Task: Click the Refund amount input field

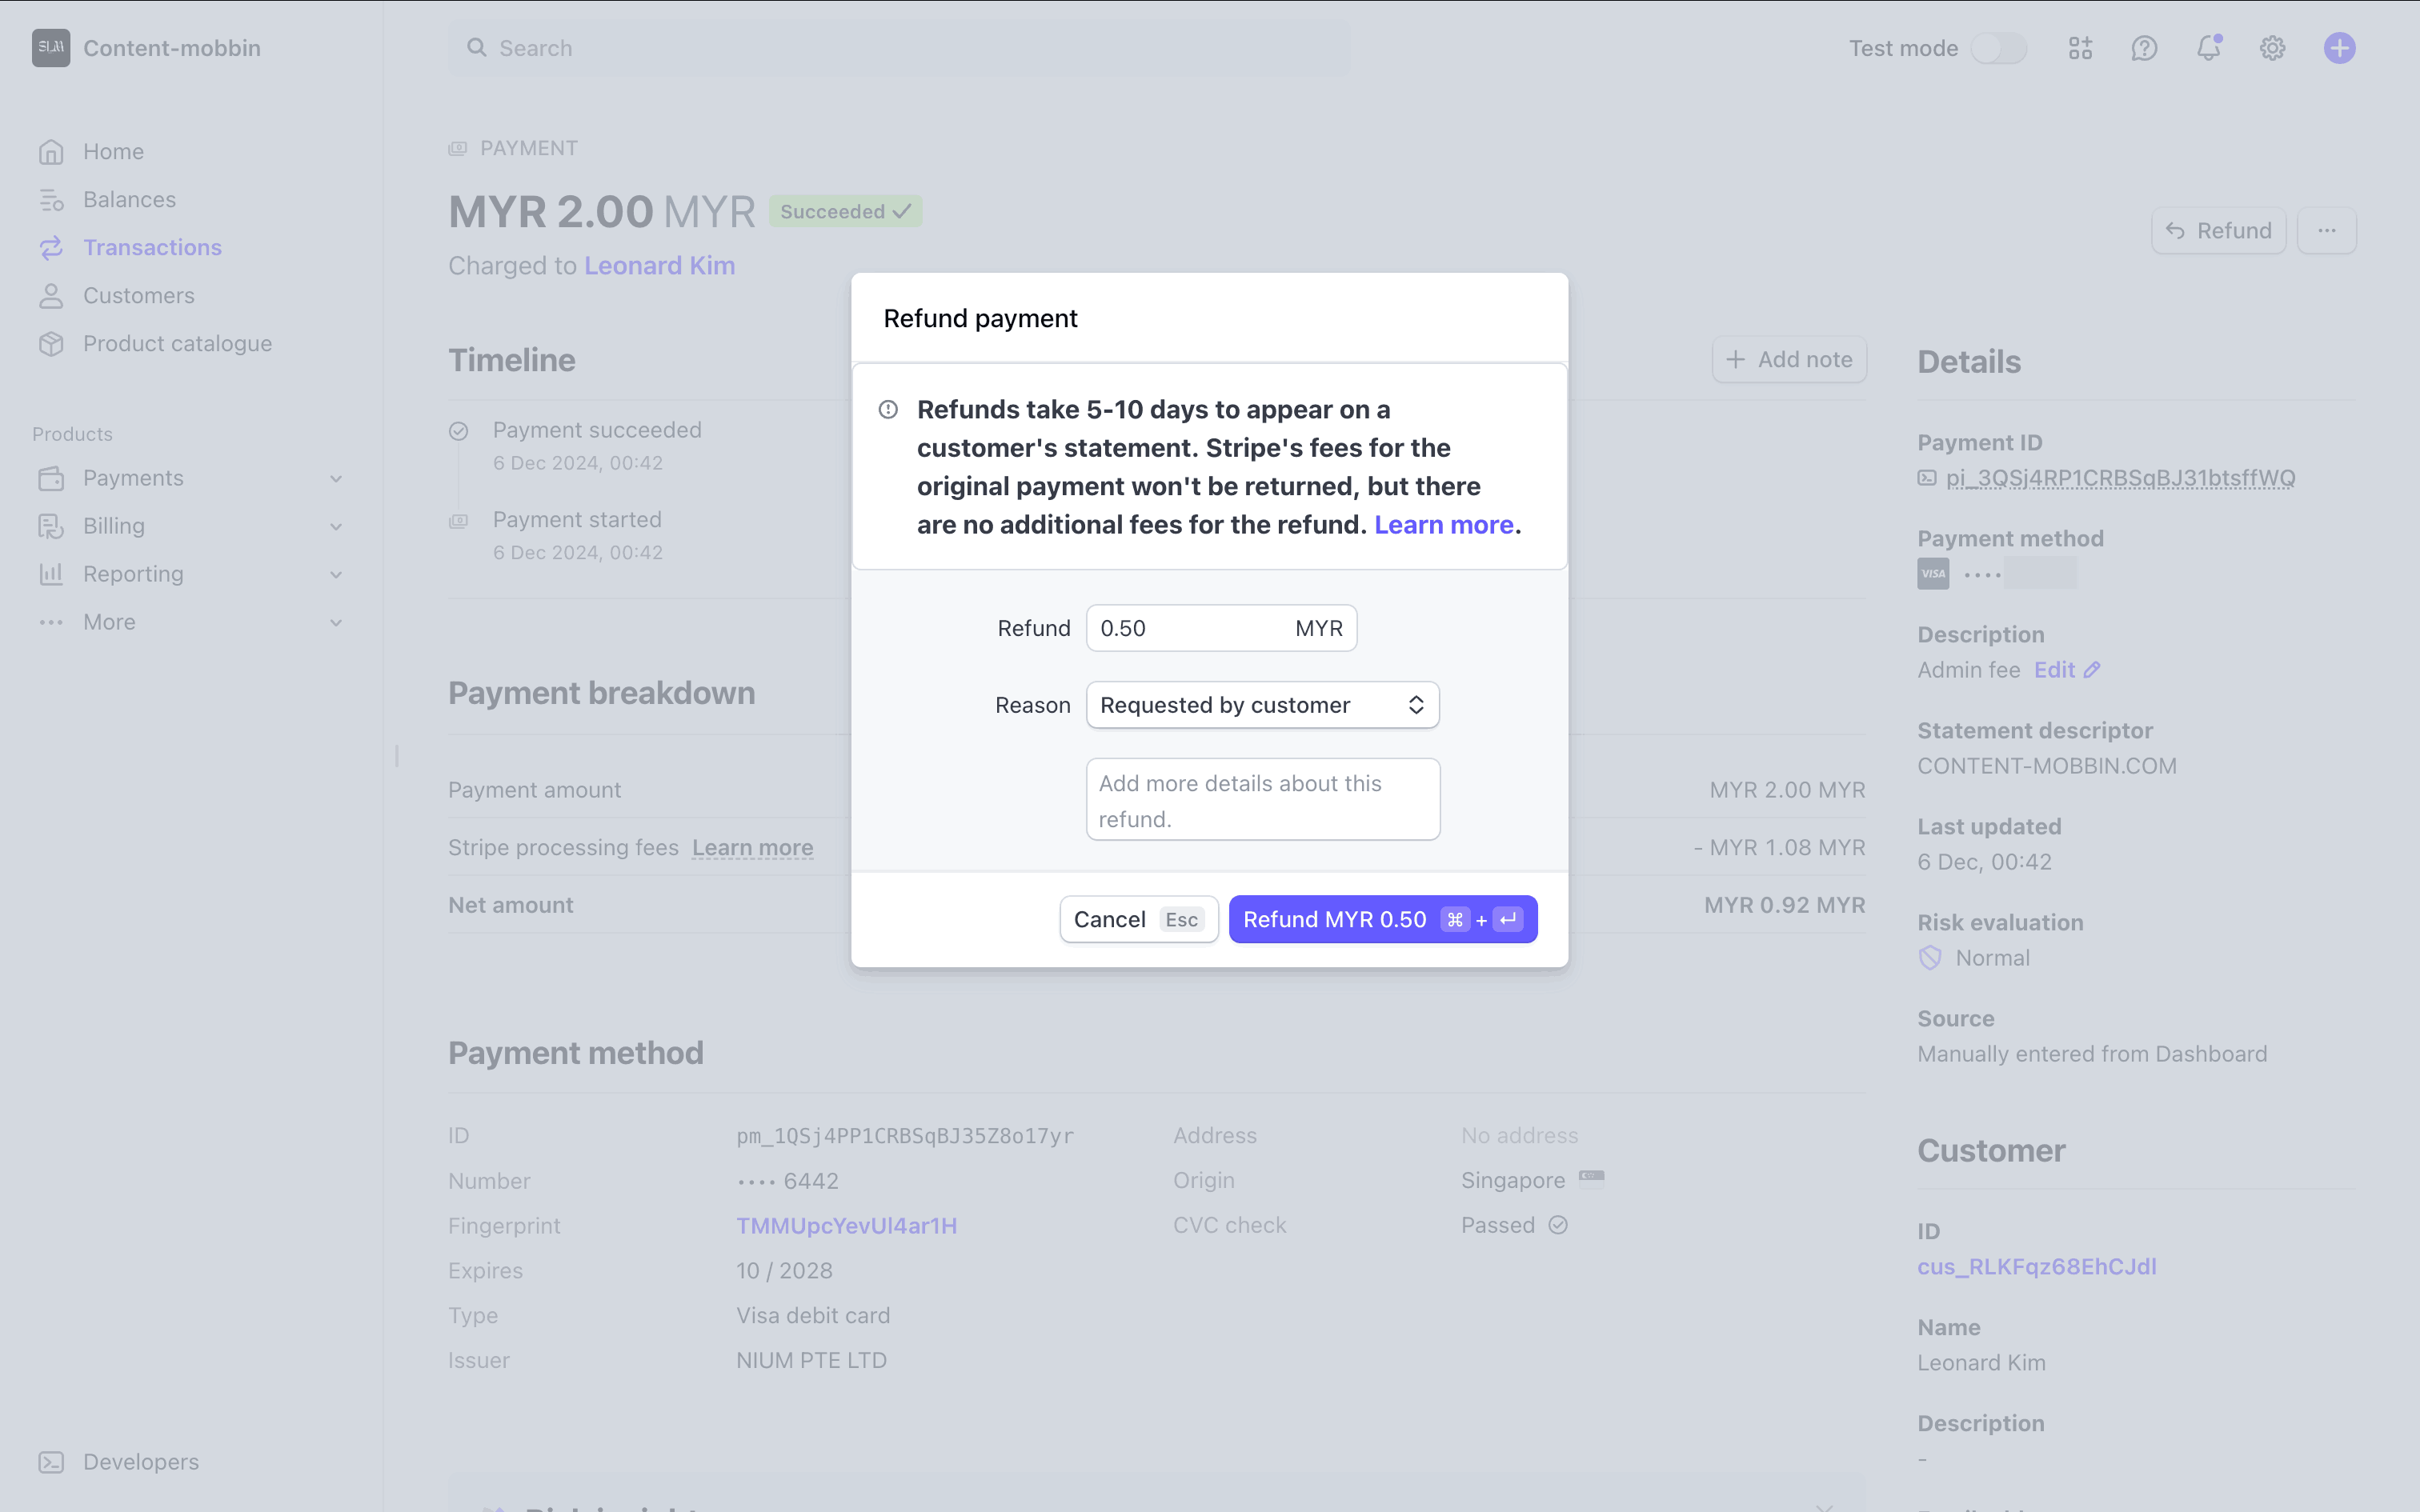Action: [1190, 628]
